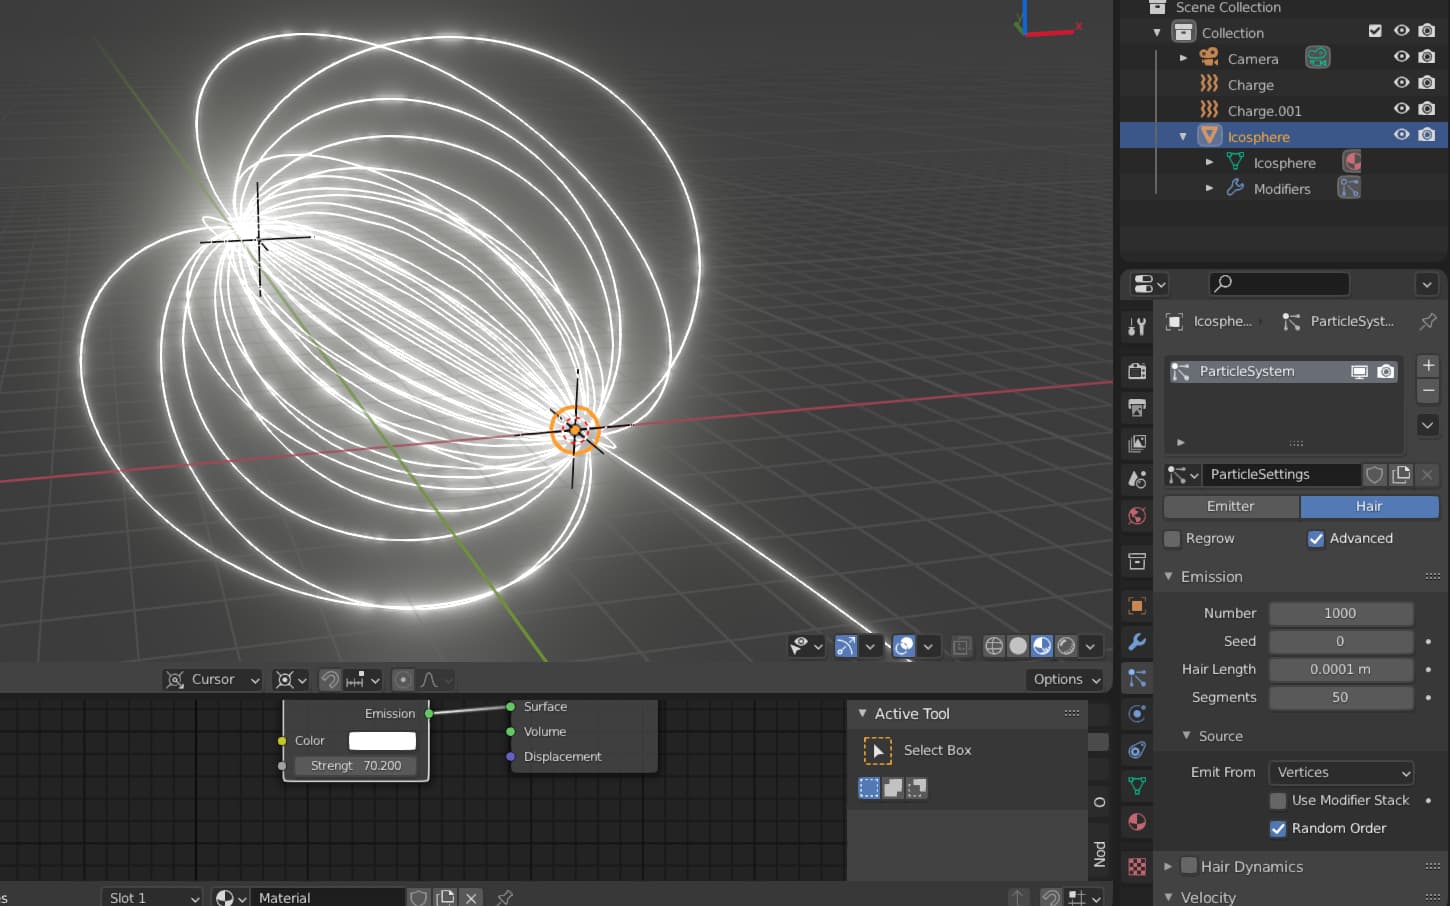Viewport: 1450px width, 906px height.
Task: Click the particle Number value field
Action: coord(1340,614)
